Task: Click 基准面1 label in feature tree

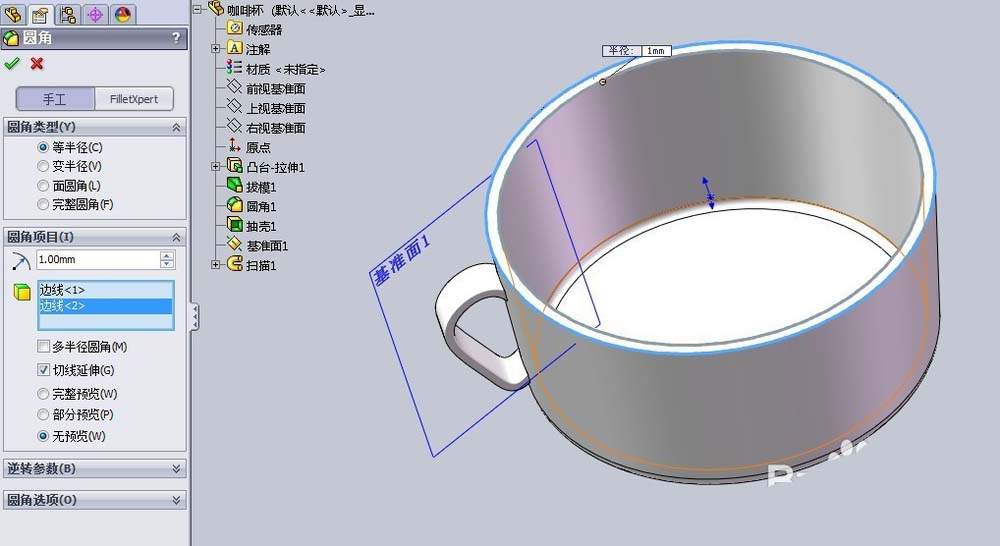Action: coord(267,246)
